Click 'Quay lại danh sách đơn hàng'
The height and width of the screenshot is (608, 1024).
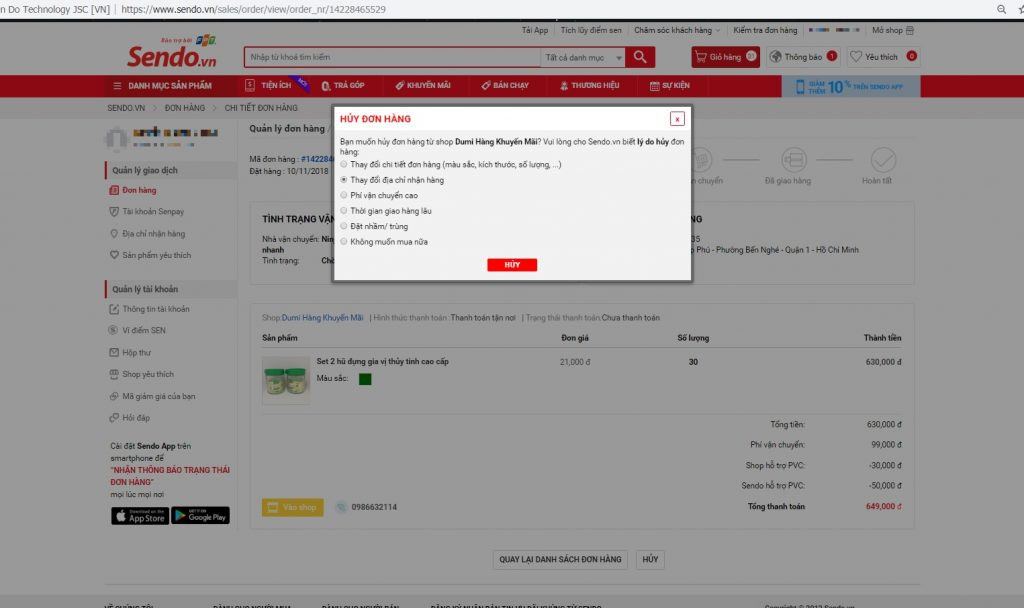[x=560, y=560]
